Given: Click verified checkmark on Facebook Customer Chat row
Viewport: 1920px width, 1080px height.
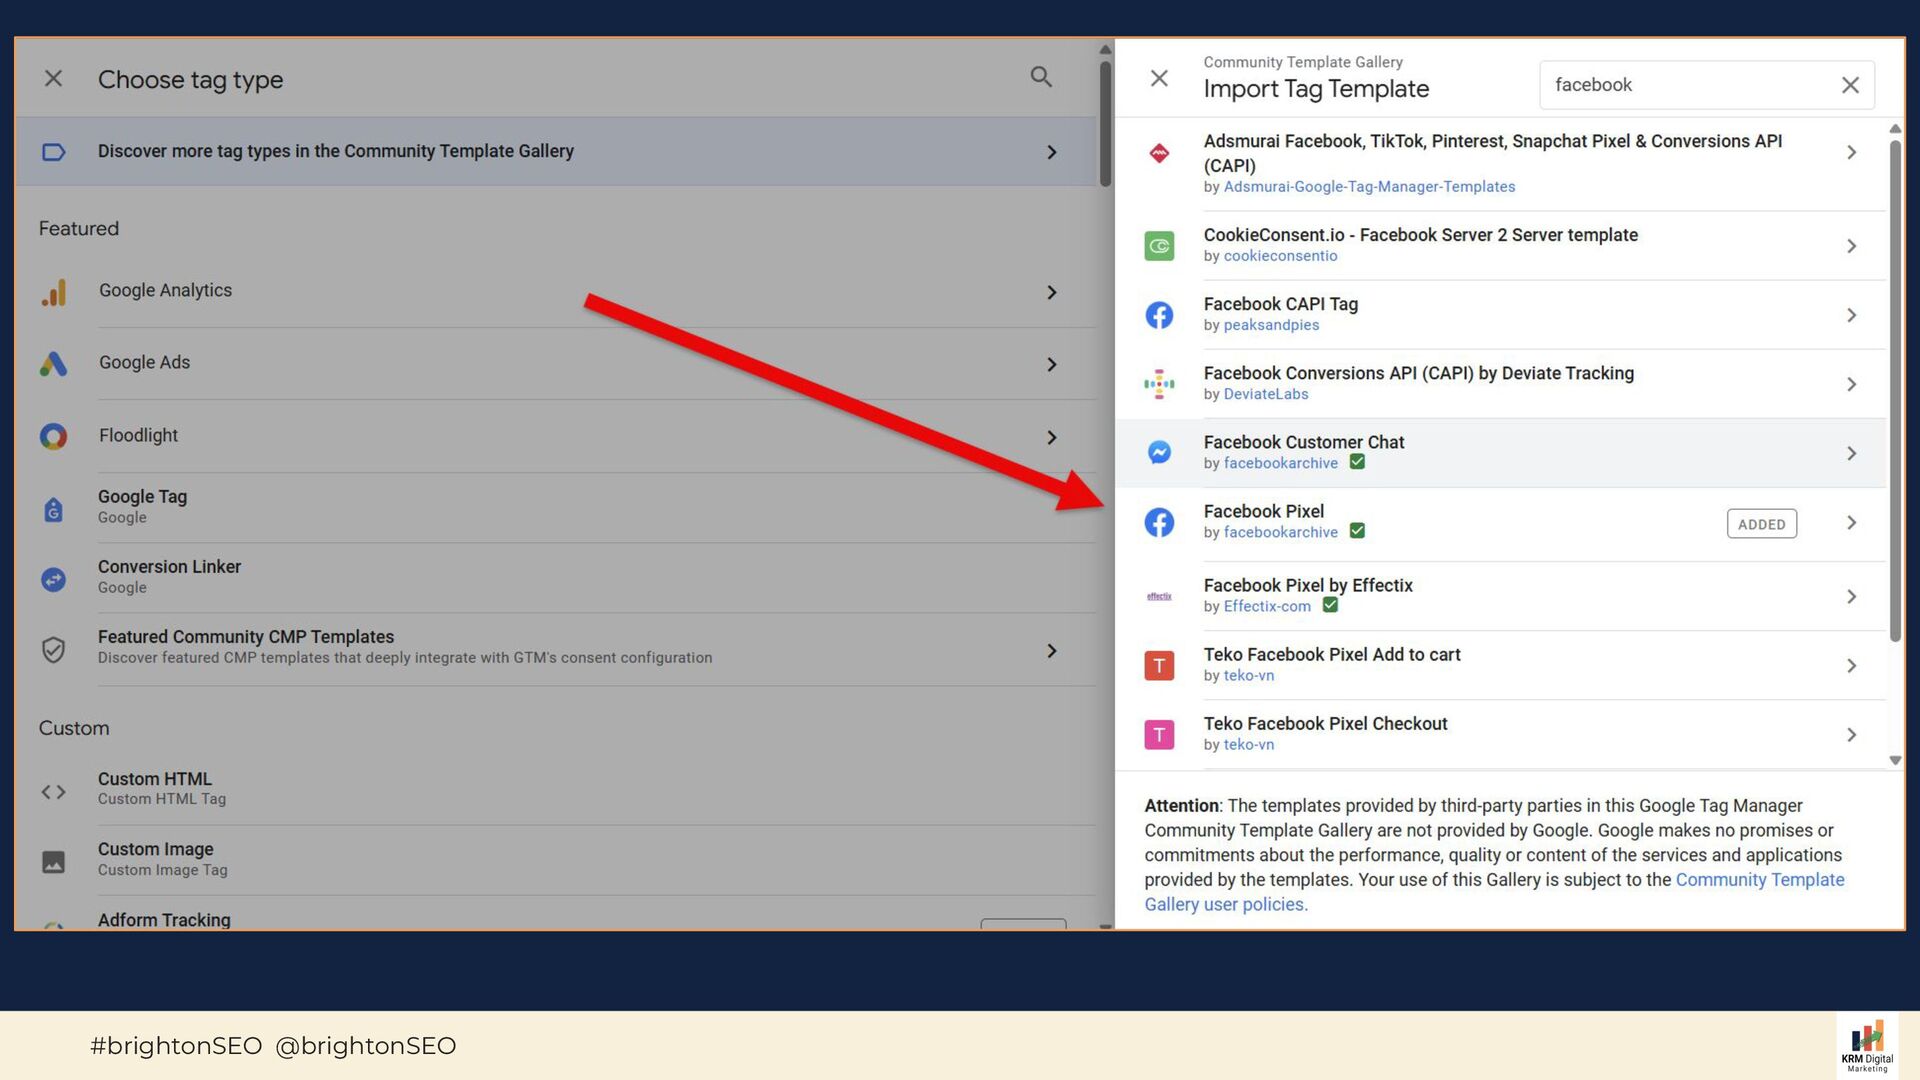Looking at the screenshot, I should pyautogui.click(x=1357, y=462).
